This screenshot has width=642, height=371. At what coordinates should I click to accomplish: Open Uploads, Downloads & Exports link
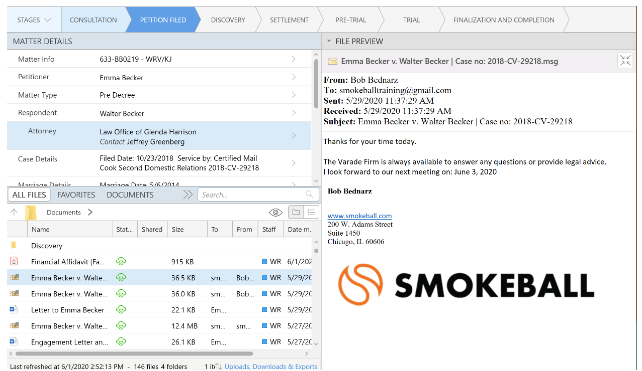point(271,366)
